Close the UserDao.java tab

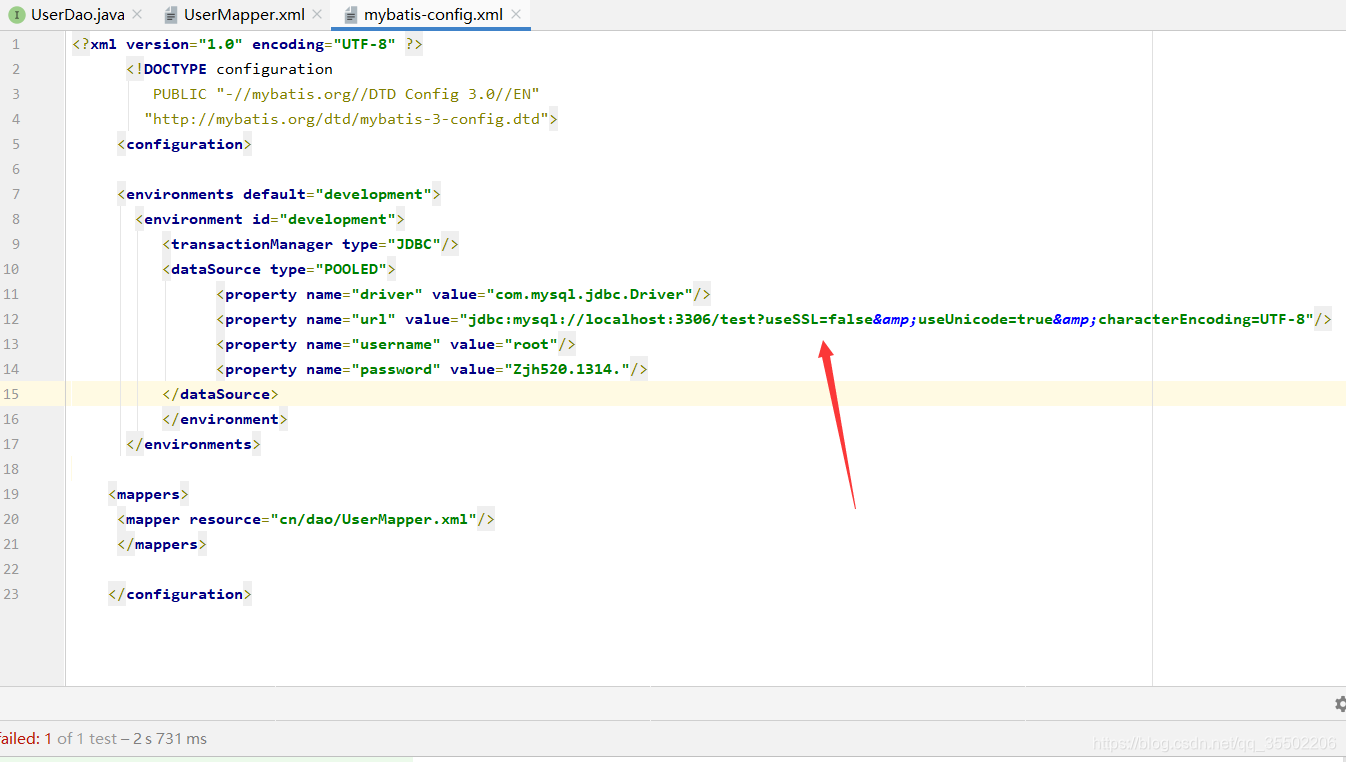[x=135, y=14]
